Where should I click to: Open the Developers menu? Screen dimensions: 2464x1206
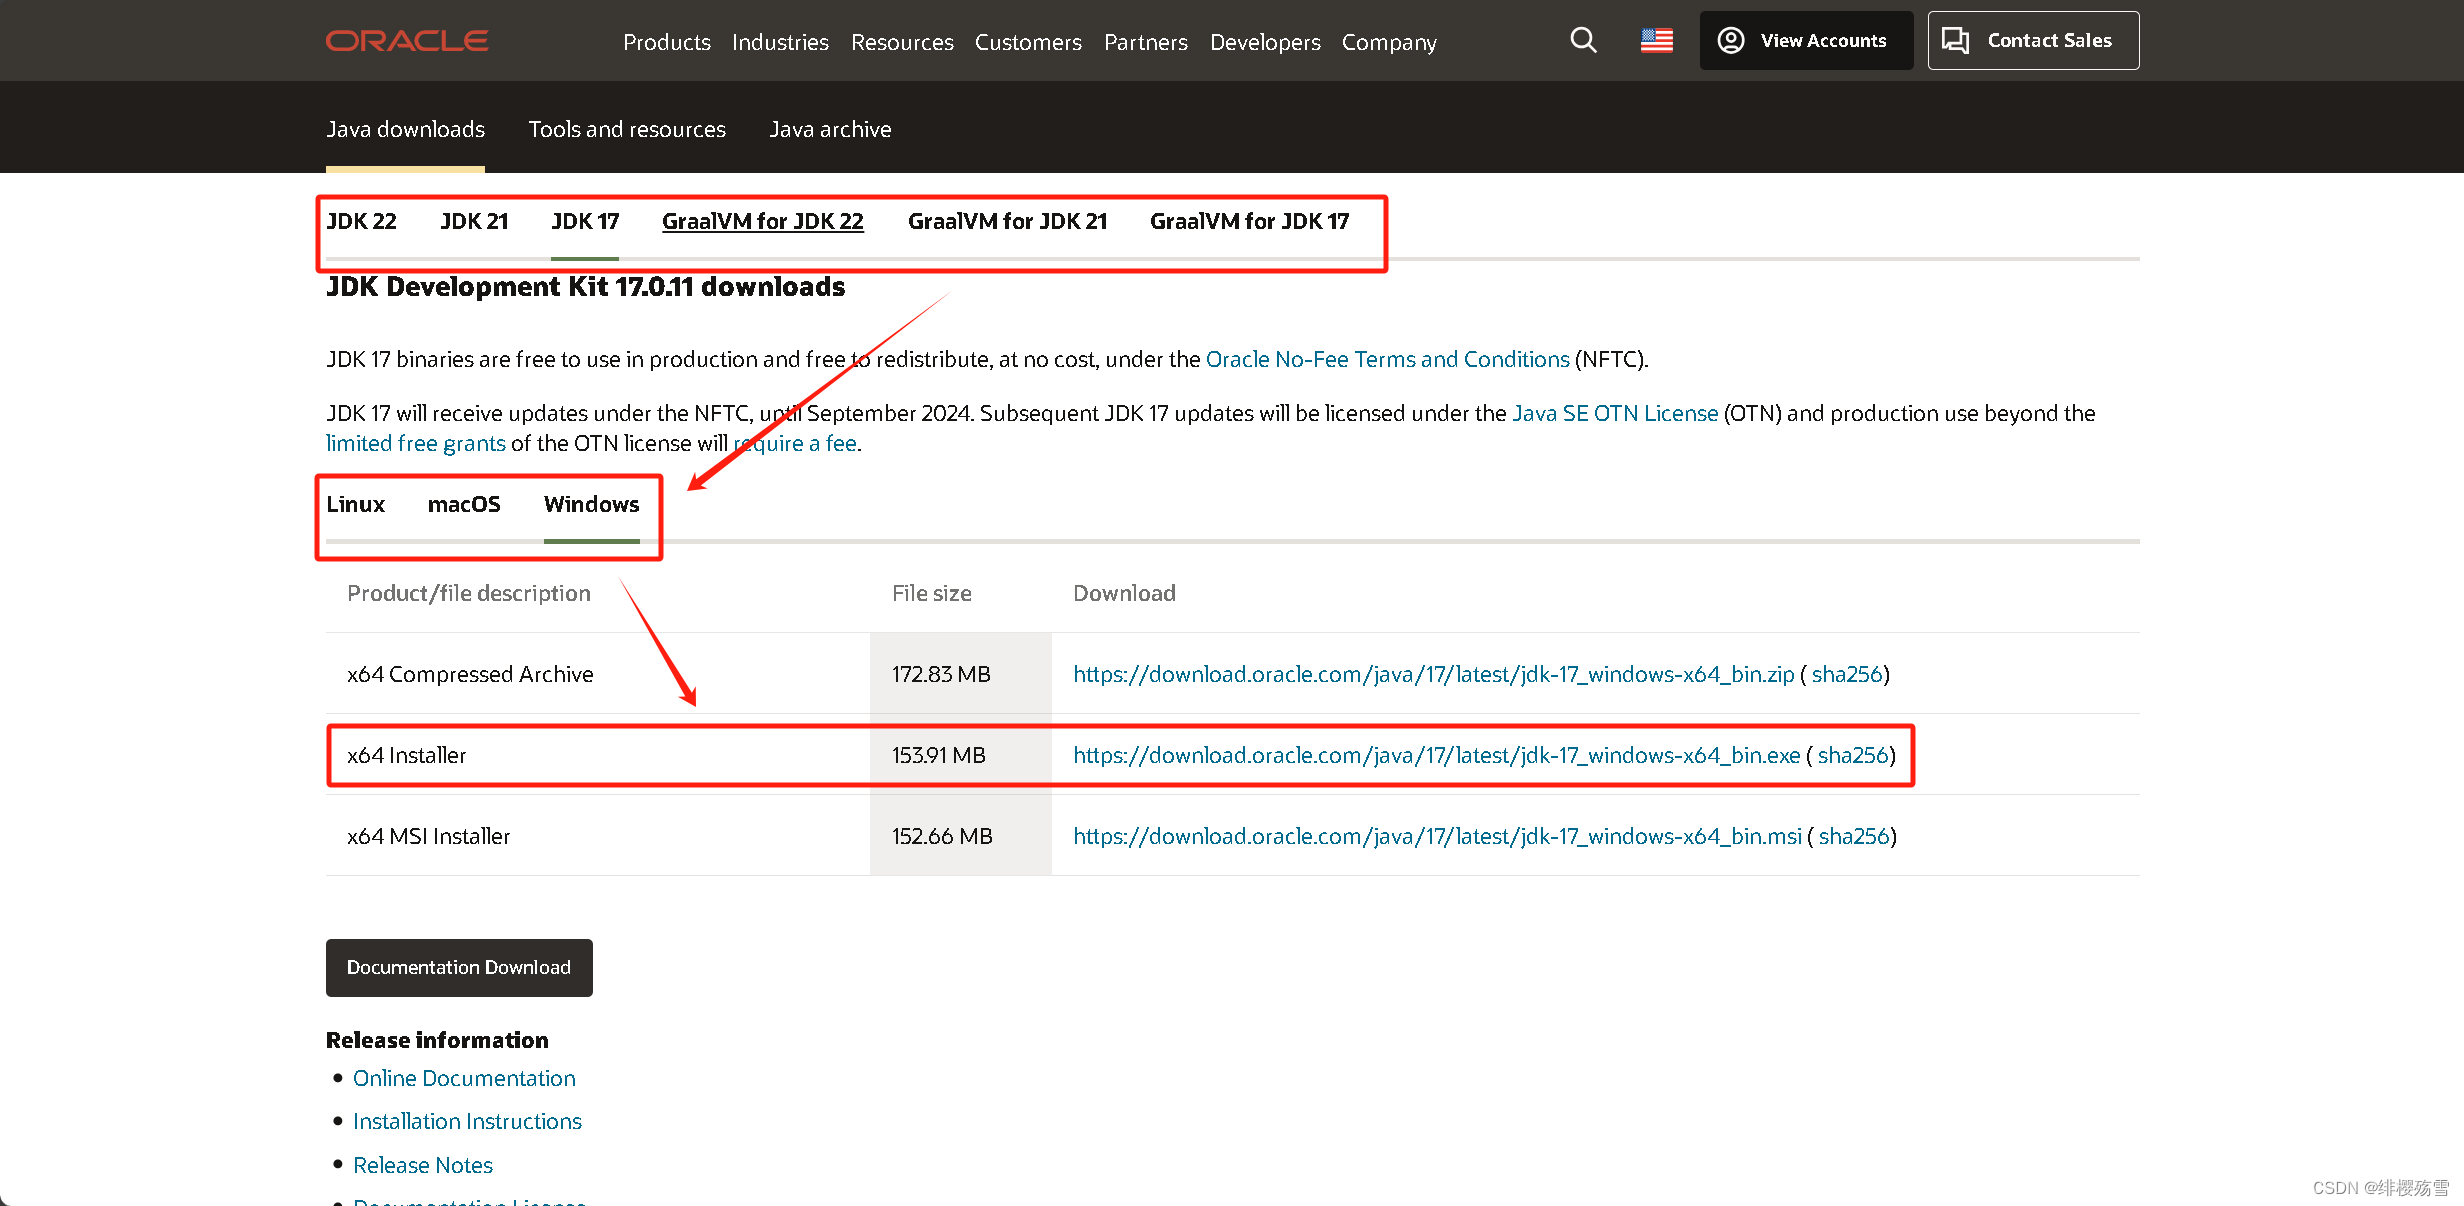tap(1265, 42)
